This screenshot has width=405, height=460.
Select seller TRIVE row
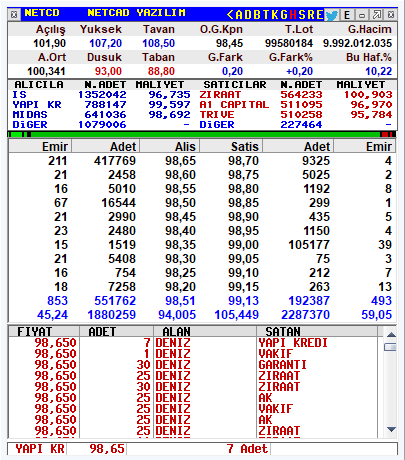click(296, 115)
